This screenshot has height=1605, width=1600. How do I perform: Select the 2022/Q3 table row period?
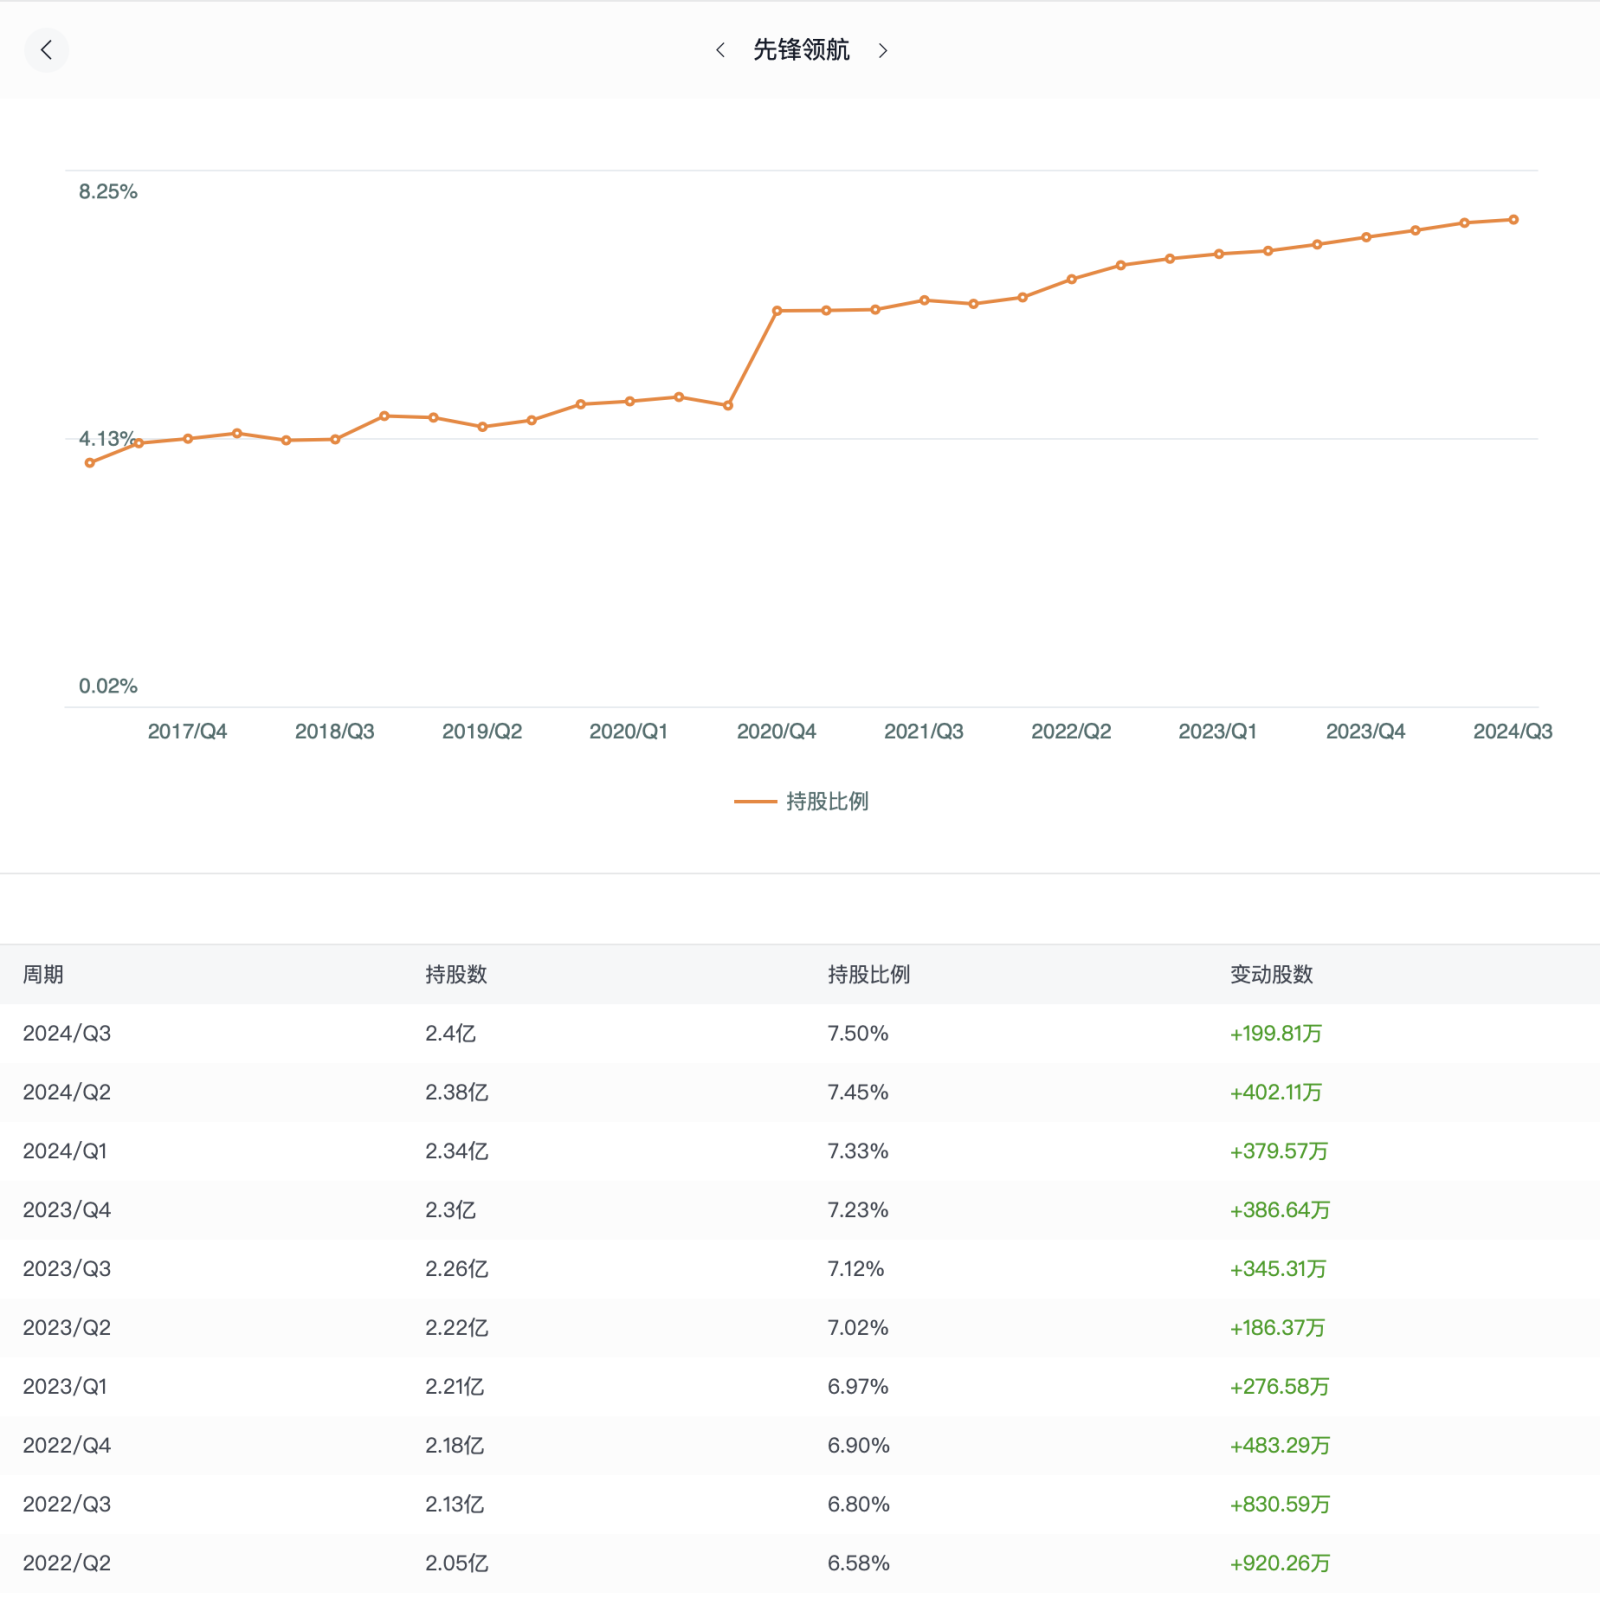point(67,1505)
